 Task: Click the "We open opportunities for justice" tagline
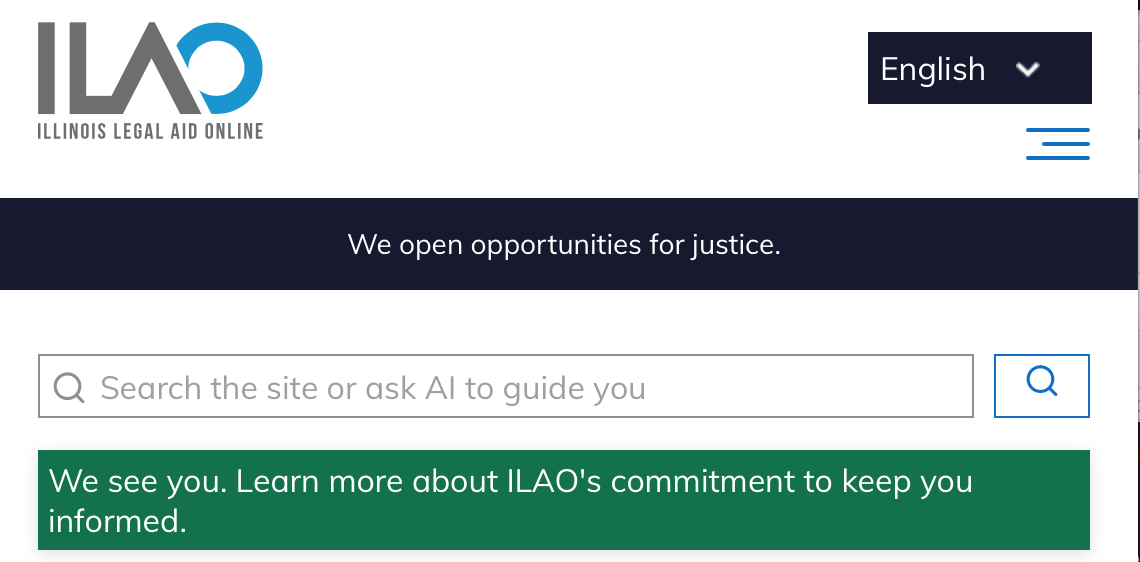[x=564, y=244]
